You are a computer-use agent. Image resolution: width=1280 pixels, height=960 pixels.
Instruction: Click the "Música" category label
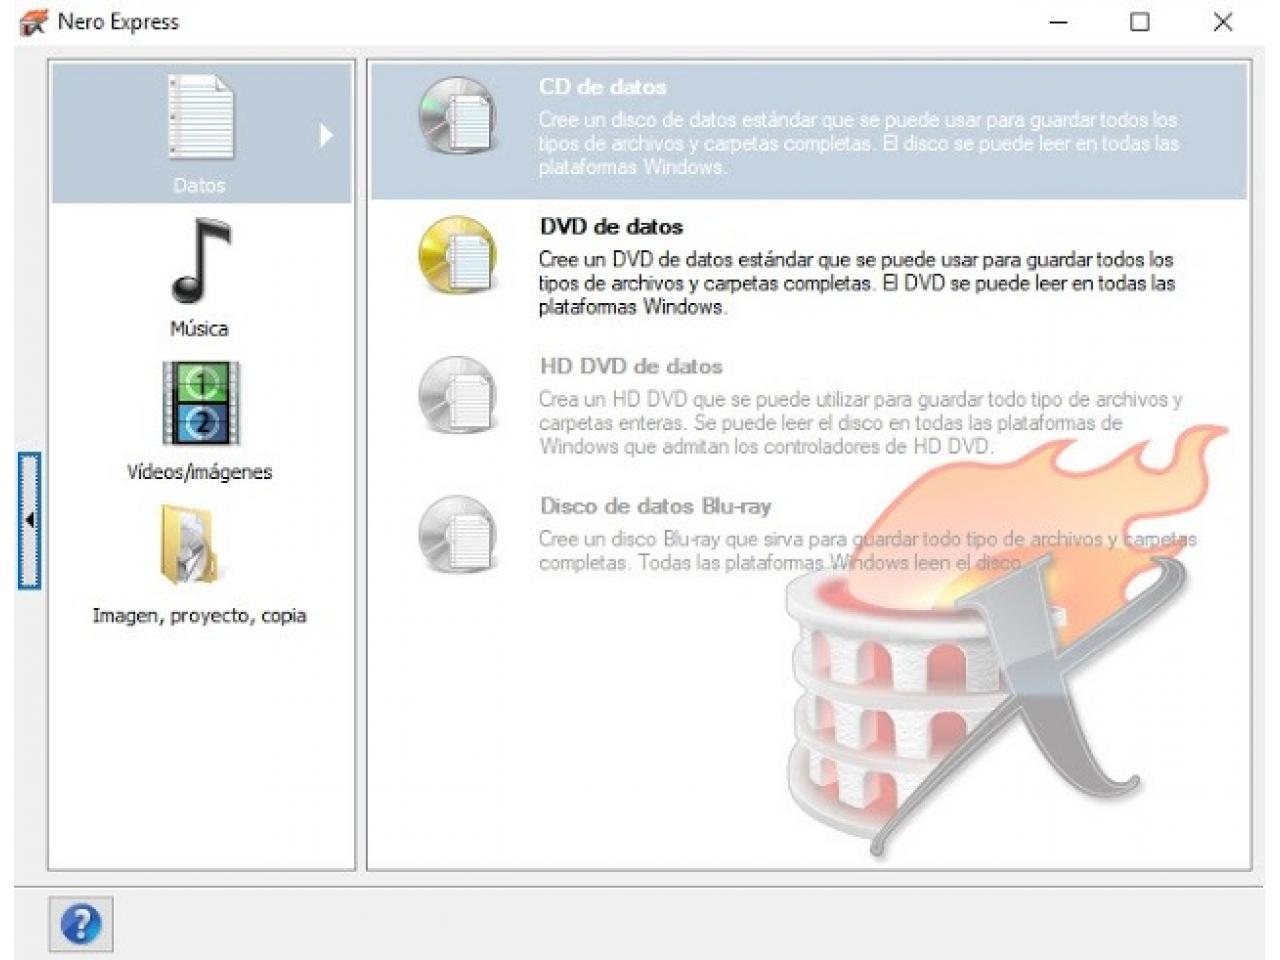[199, 328]
